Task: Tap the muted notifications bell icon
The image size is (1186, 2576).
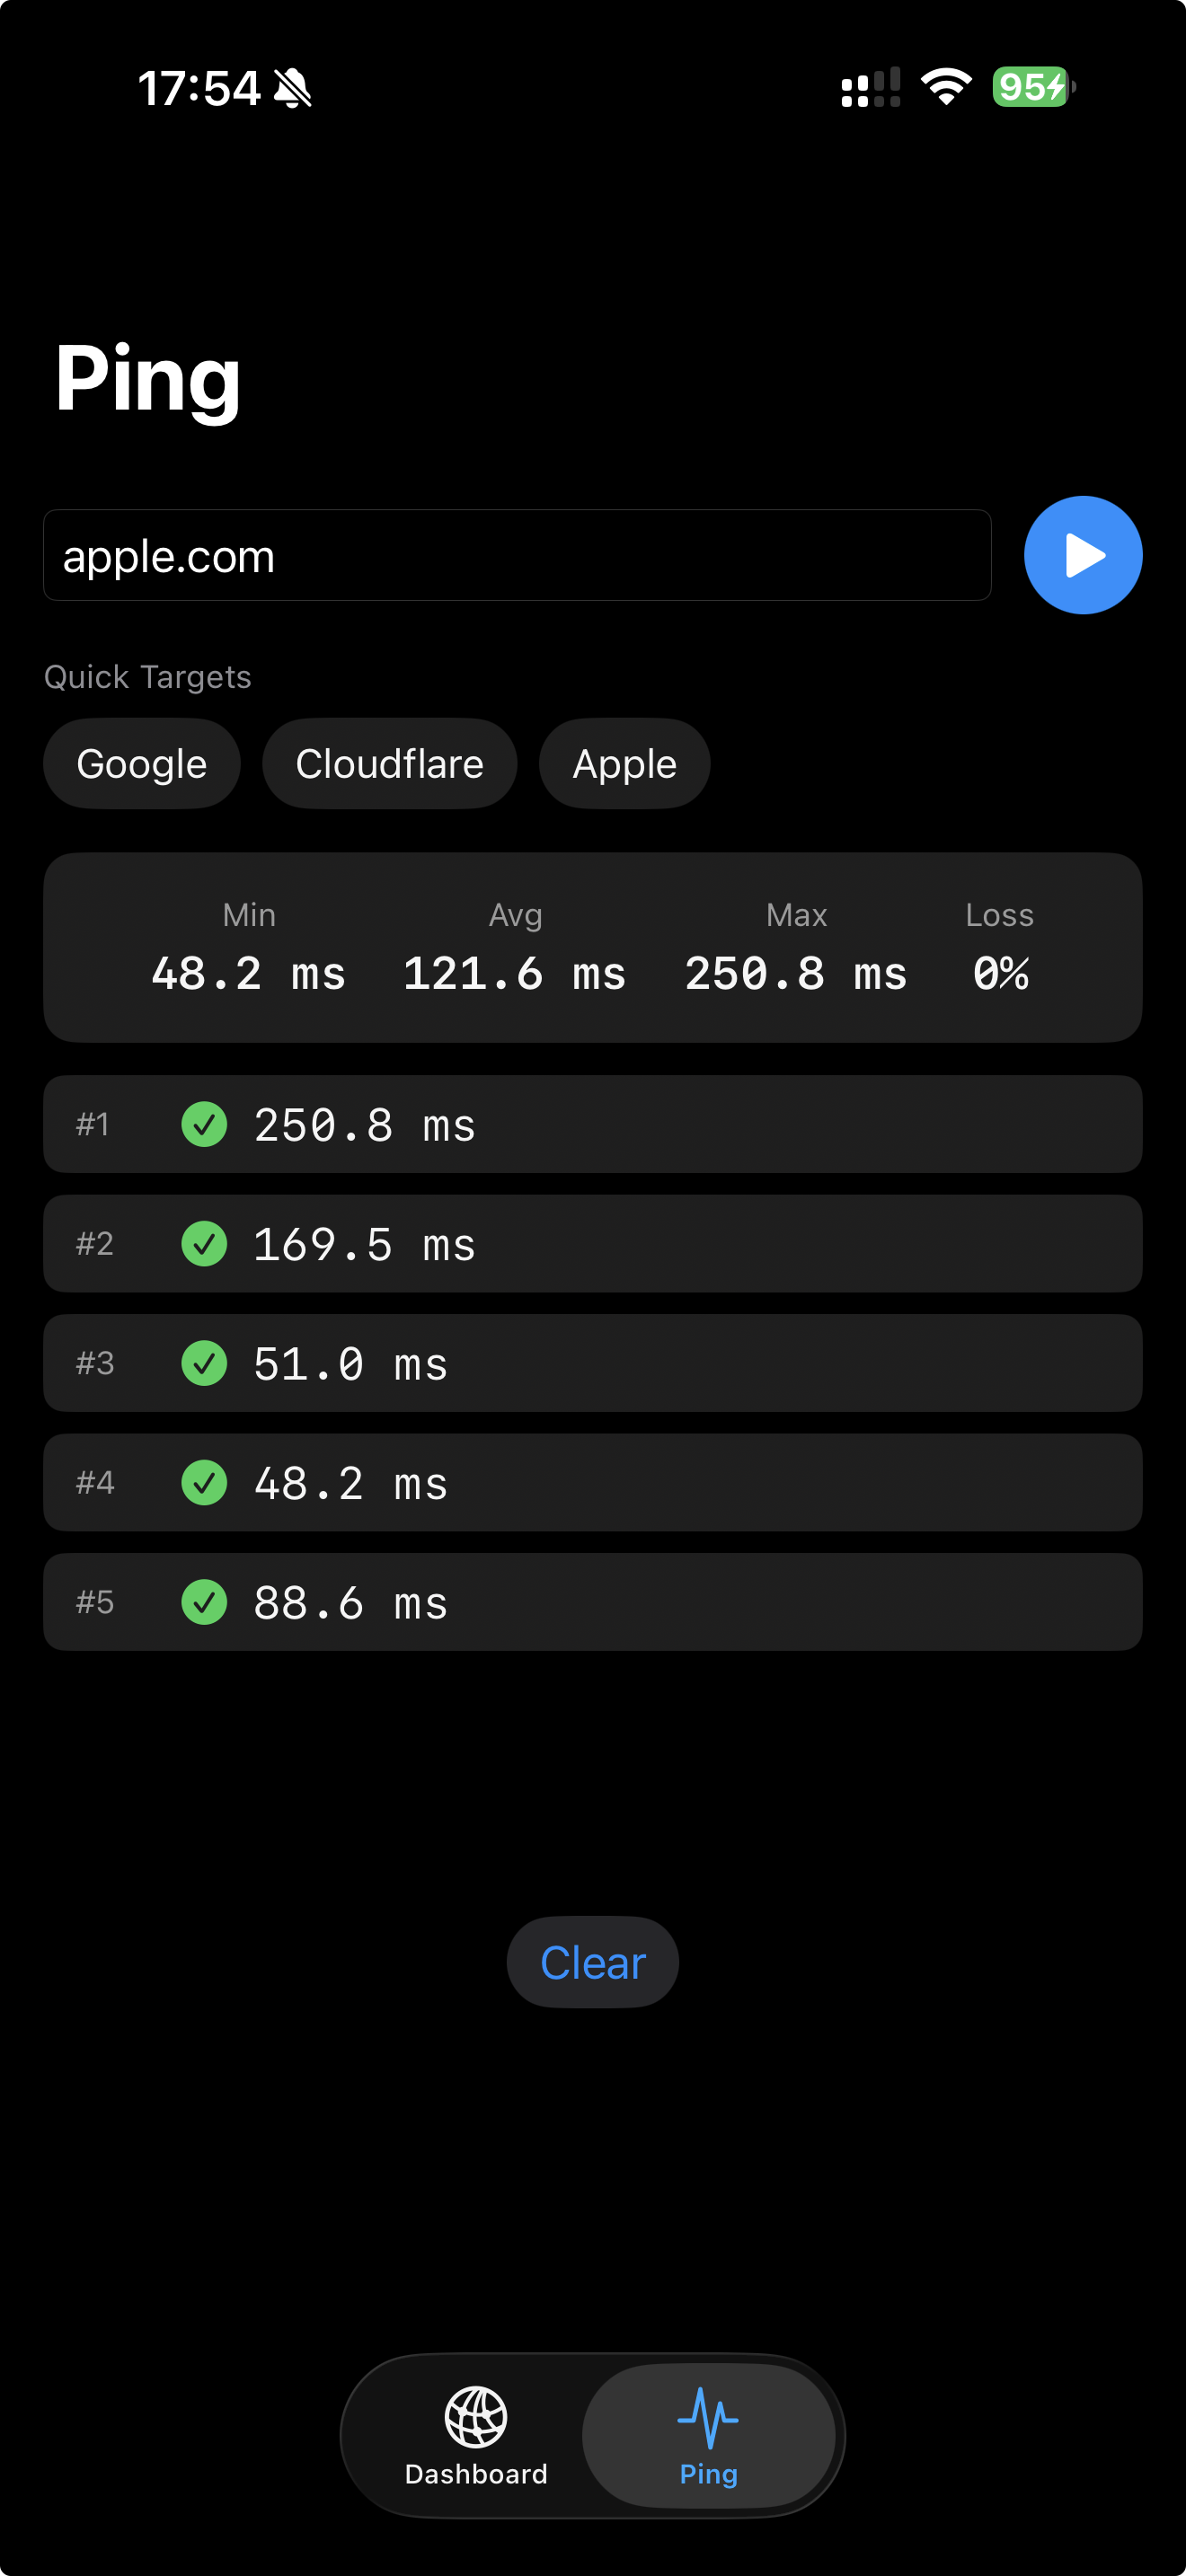Action: 293,88
